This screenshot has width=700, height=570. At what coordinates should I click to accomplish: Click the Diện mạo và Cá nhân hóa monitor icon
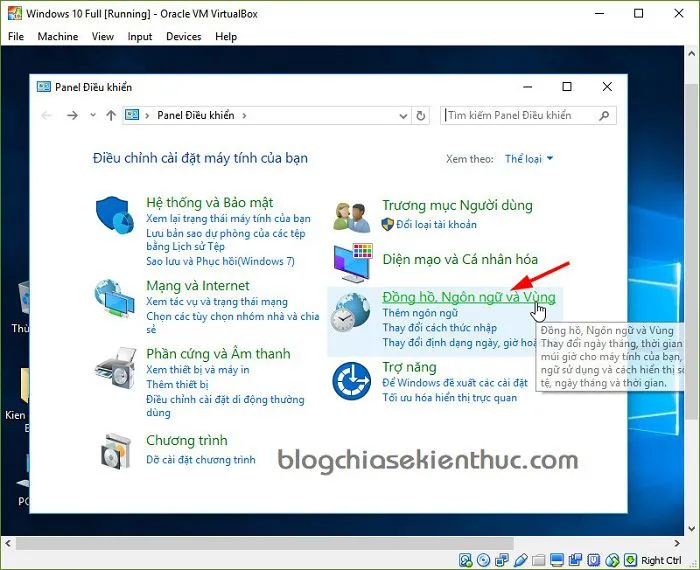353,262
